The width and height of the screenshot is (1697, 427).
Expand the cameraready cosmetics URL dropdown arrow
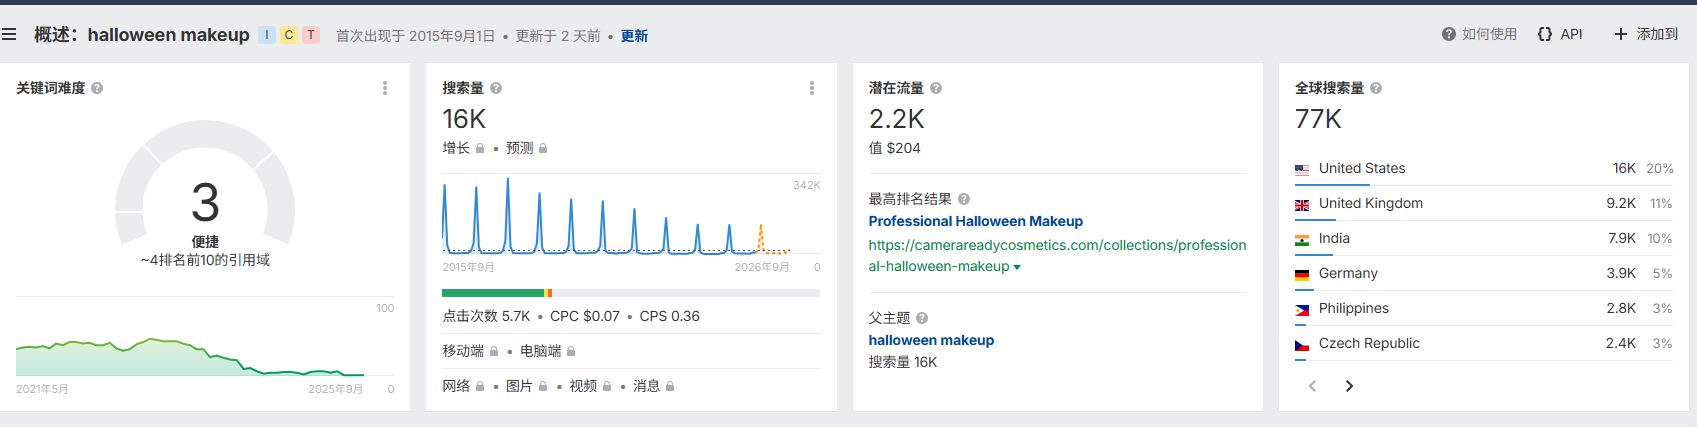click(x=1017, y=267)
